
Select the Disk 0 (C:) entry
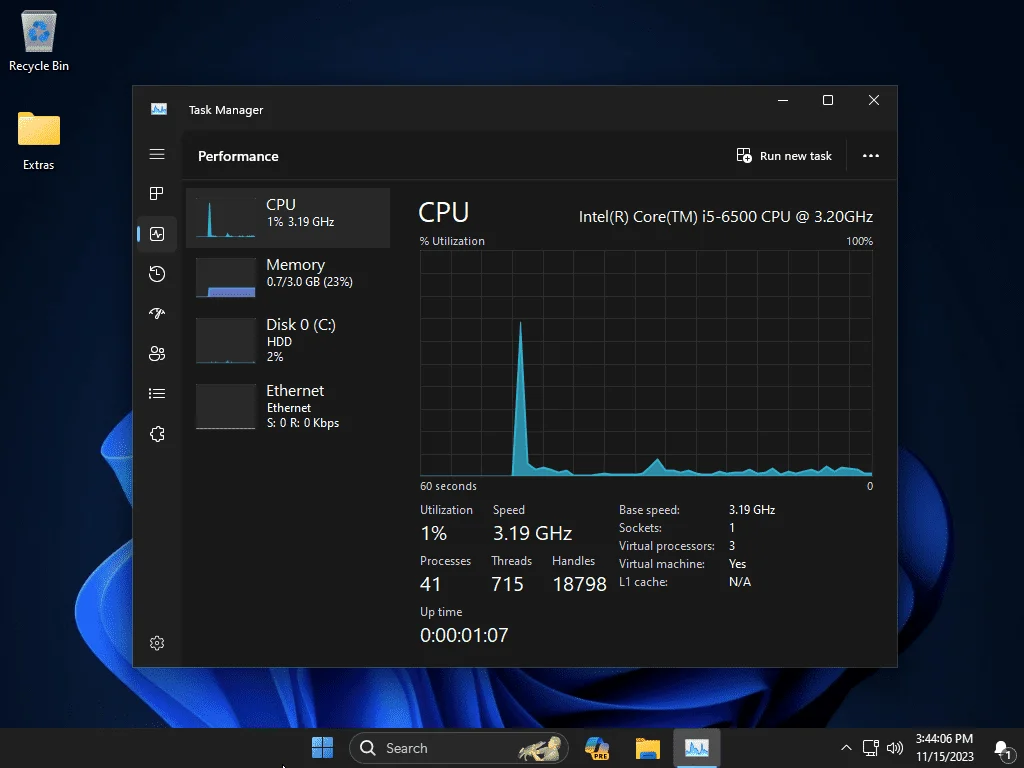click(x=288, y=340)
